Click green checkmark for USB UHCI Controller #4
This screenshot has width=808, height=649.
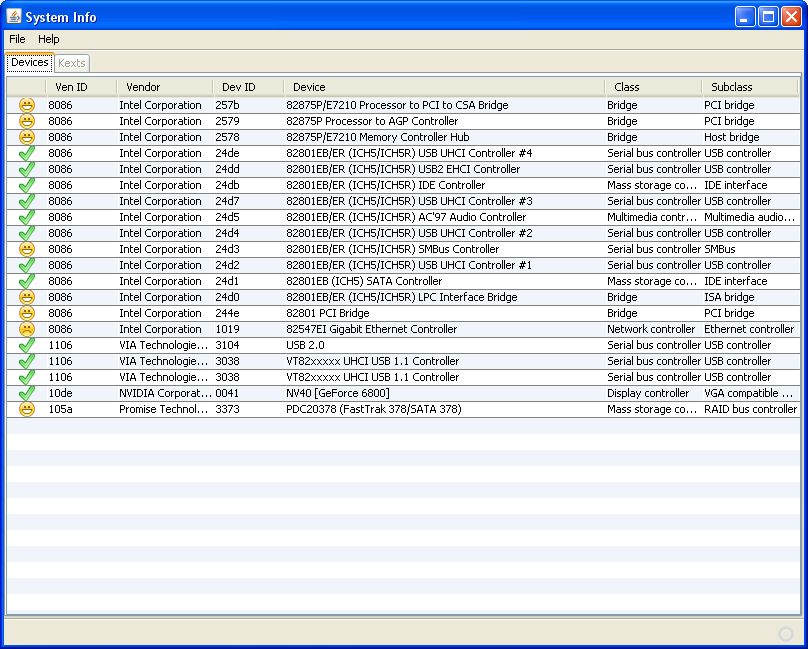[x=27, y=153]
